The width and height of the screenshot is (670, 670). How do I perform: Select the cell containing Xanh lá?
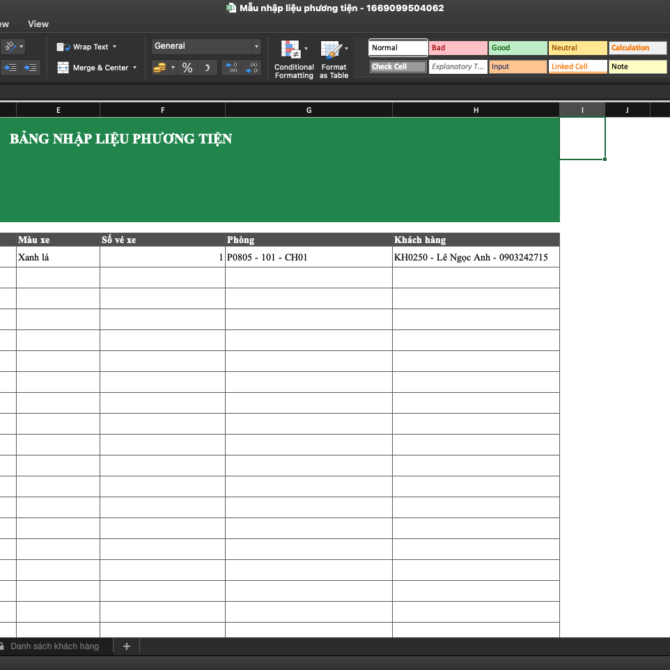57,257
